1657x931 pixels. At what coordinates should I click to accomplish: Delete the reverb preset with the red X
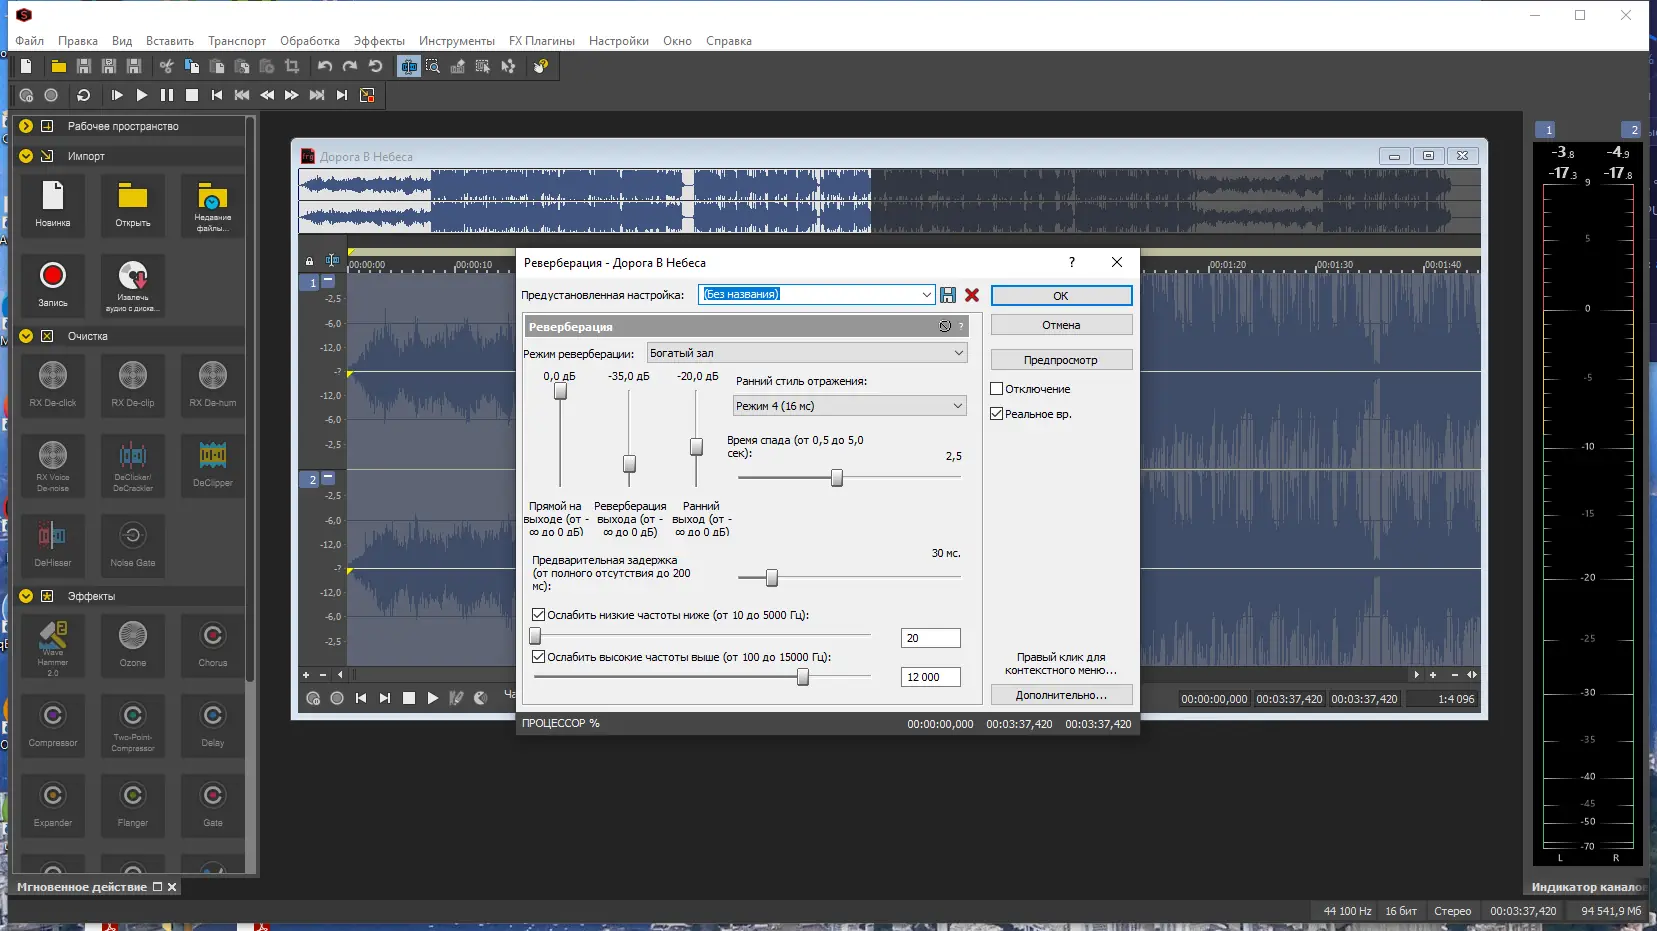pos(972,295)
